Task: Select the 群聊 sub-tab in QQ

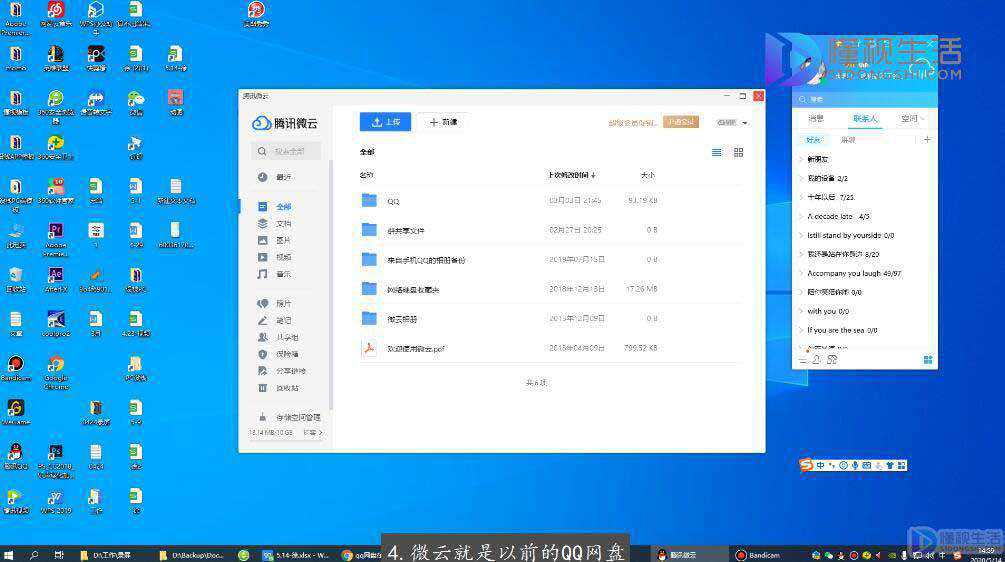Action: (848, 140)
